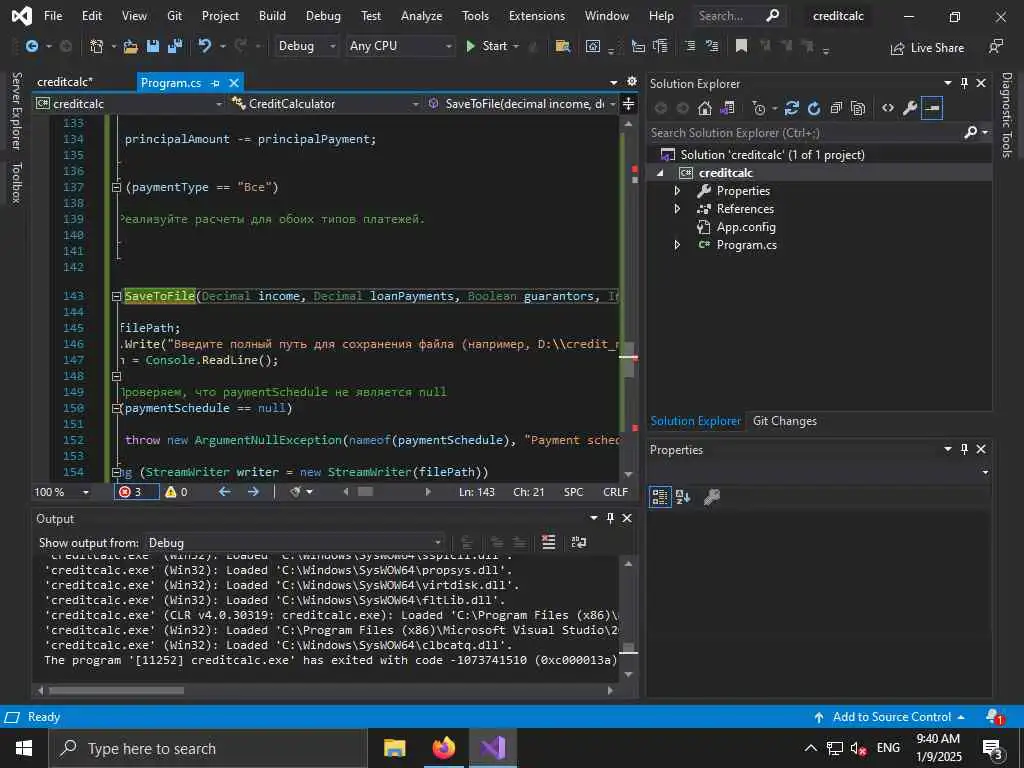Click the Search Solution Explorer field
This screenshot has width=1024, height=768.
tap(806, 133)
